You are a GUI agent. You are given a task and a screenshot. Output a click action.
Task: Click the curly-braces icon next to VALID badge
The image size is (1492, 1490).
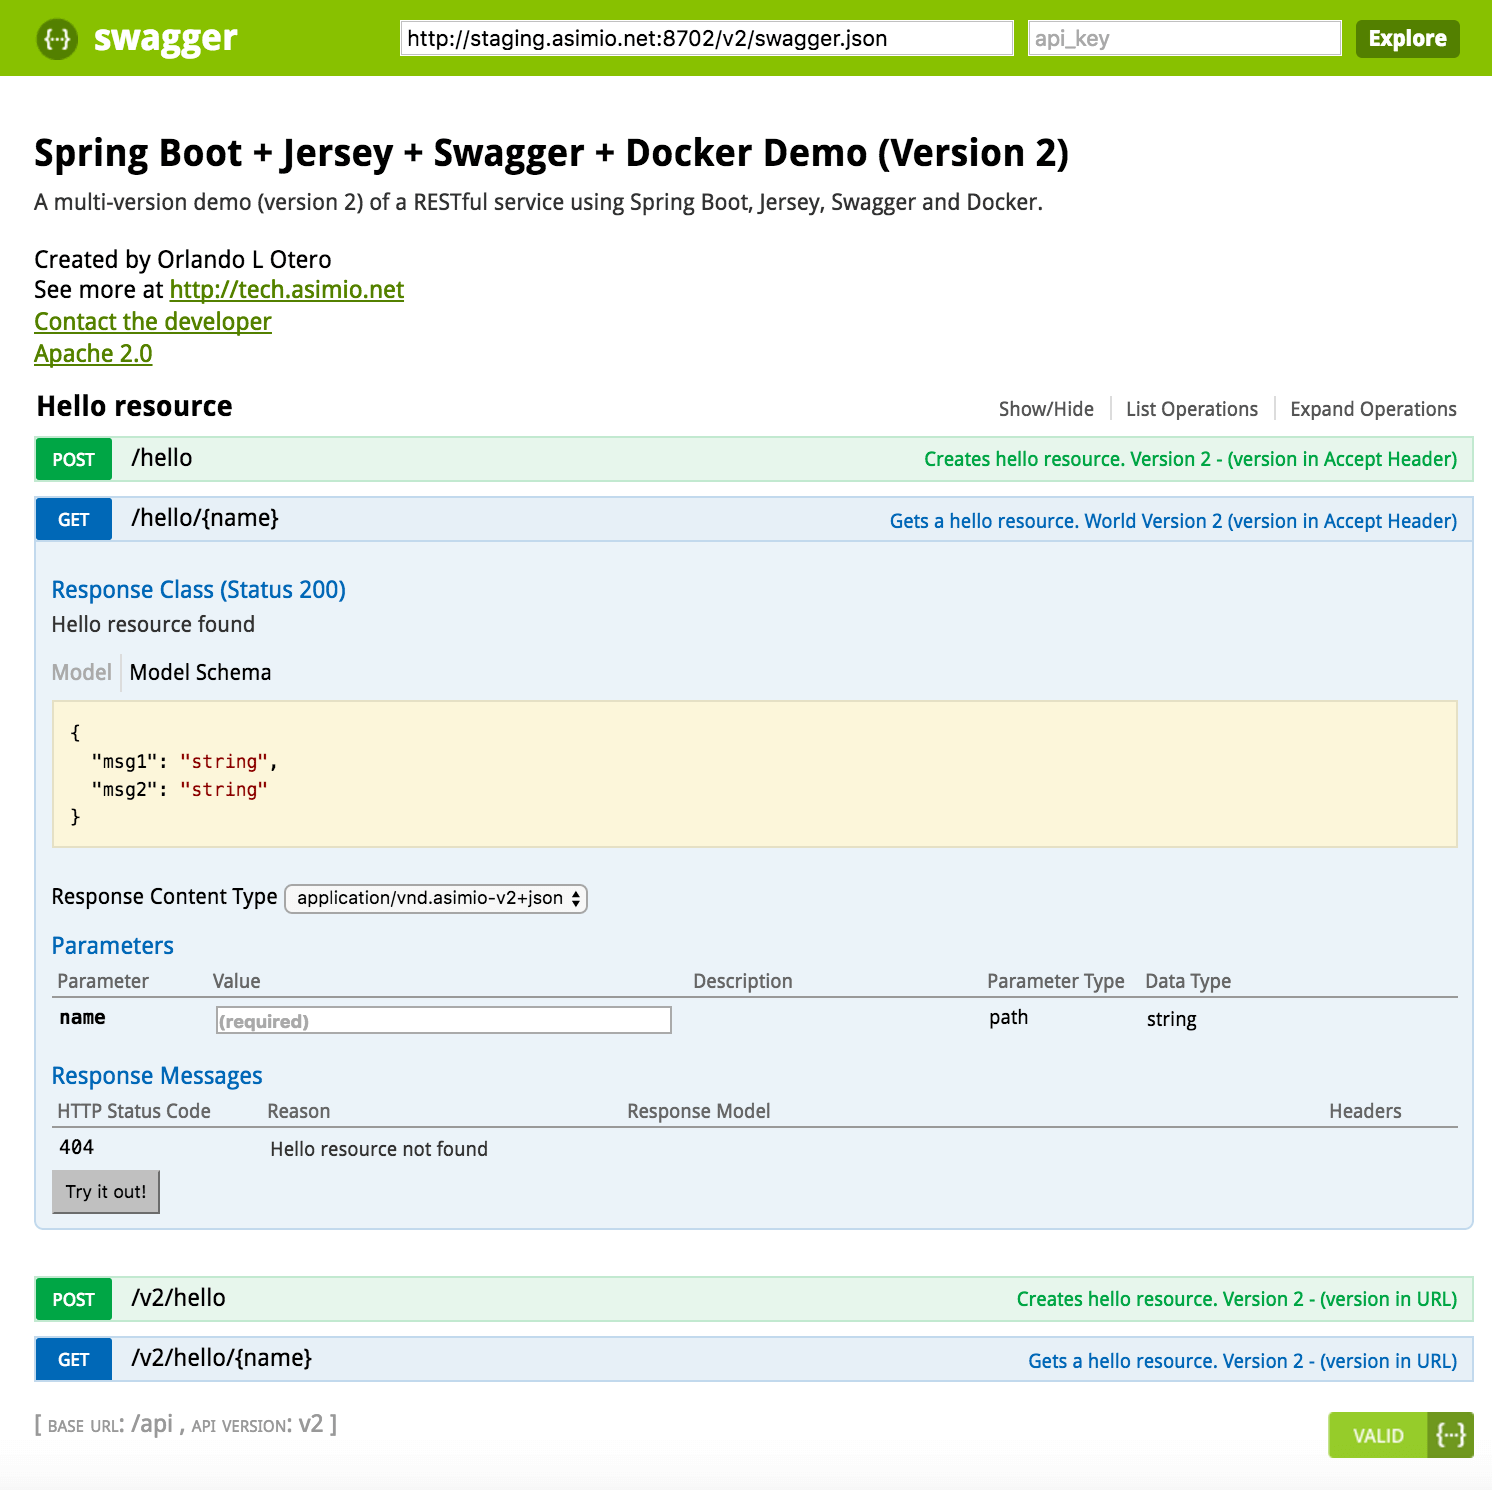coord(1451,1434)
